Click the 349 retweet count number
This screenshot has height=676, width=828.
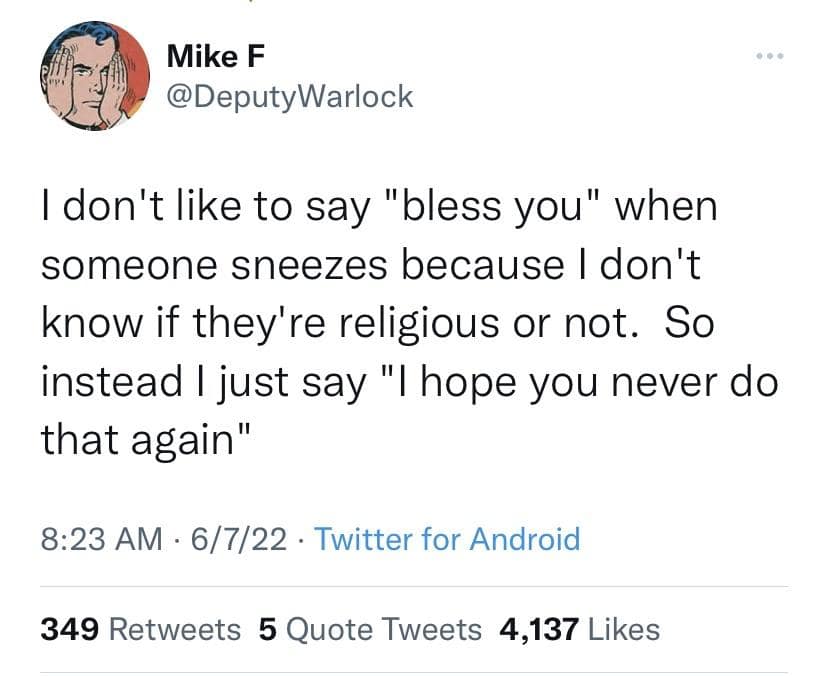click(69, 629)
